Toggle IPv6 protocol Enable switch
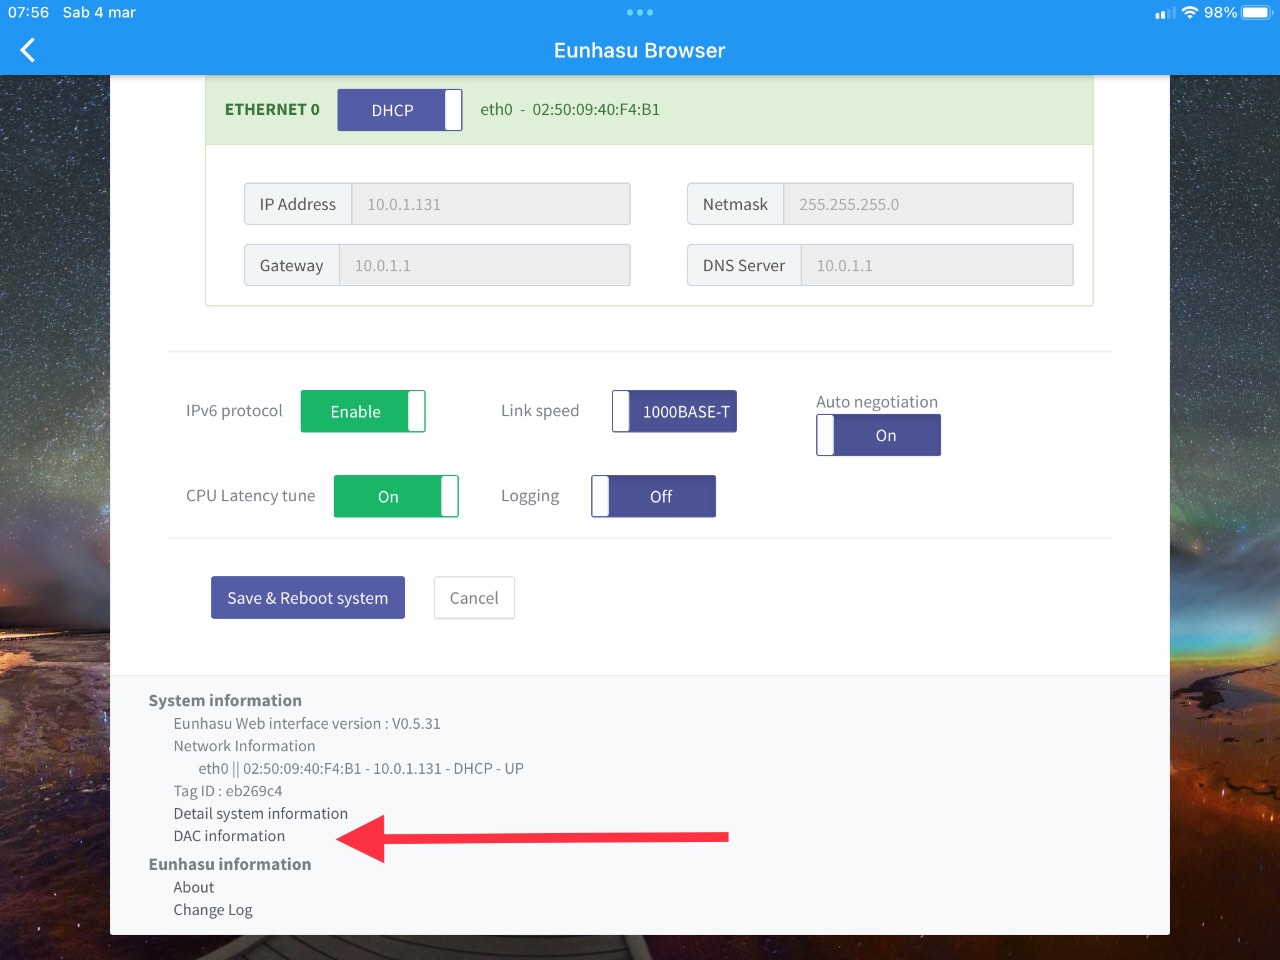 pyautogui.click(x=363, y=411)
